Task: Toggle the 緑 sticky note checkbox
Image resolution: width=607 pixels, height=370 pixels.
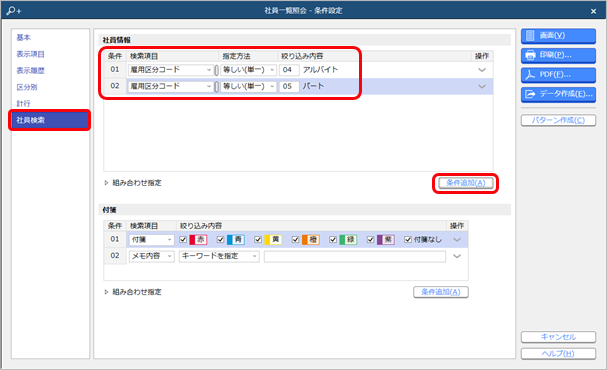Action: (x=333, y=240)
